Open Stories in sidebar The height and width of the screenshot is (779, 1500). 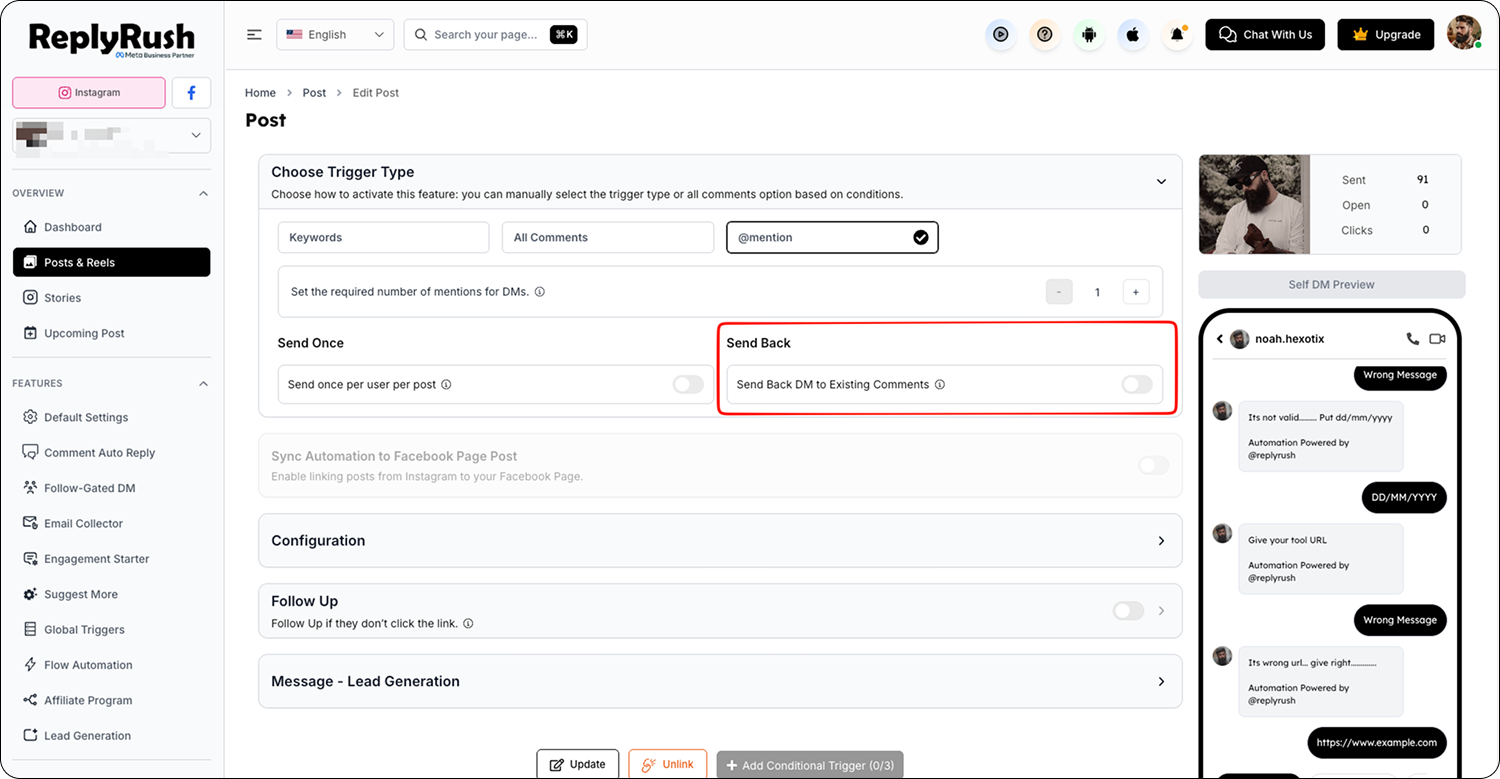(112, 298)
